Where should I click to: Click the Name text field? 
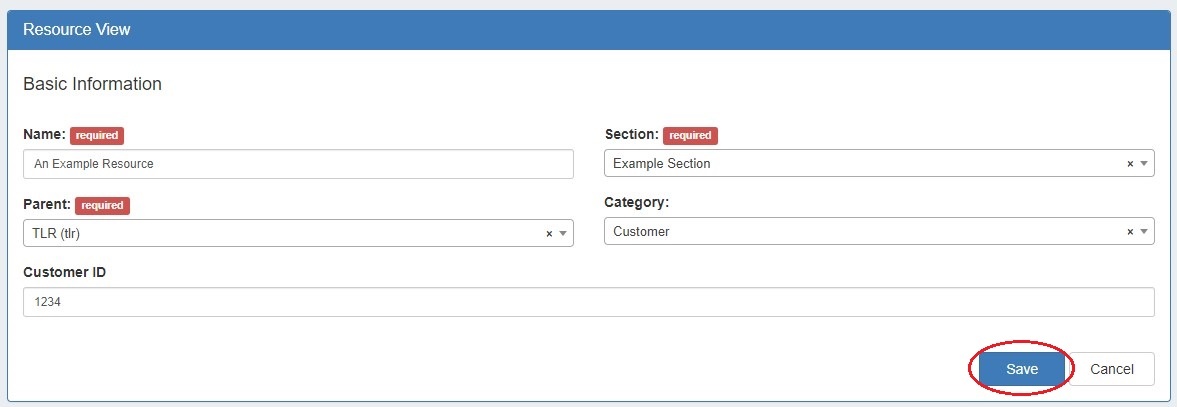[x=298, y=164]
